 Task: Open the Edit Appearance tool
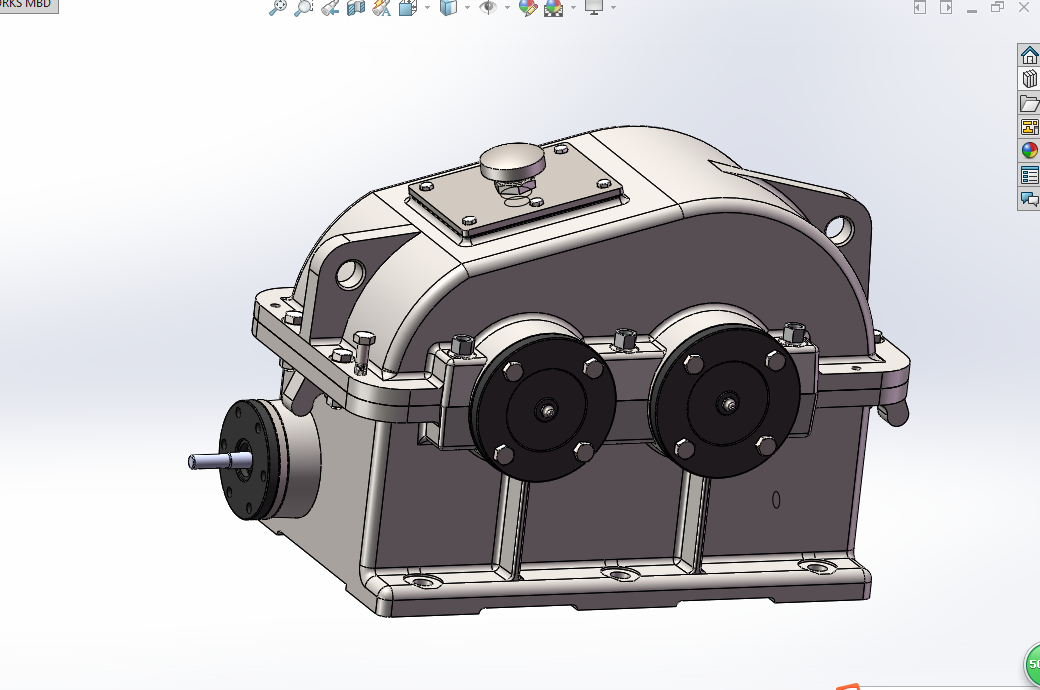click(528, 7)
